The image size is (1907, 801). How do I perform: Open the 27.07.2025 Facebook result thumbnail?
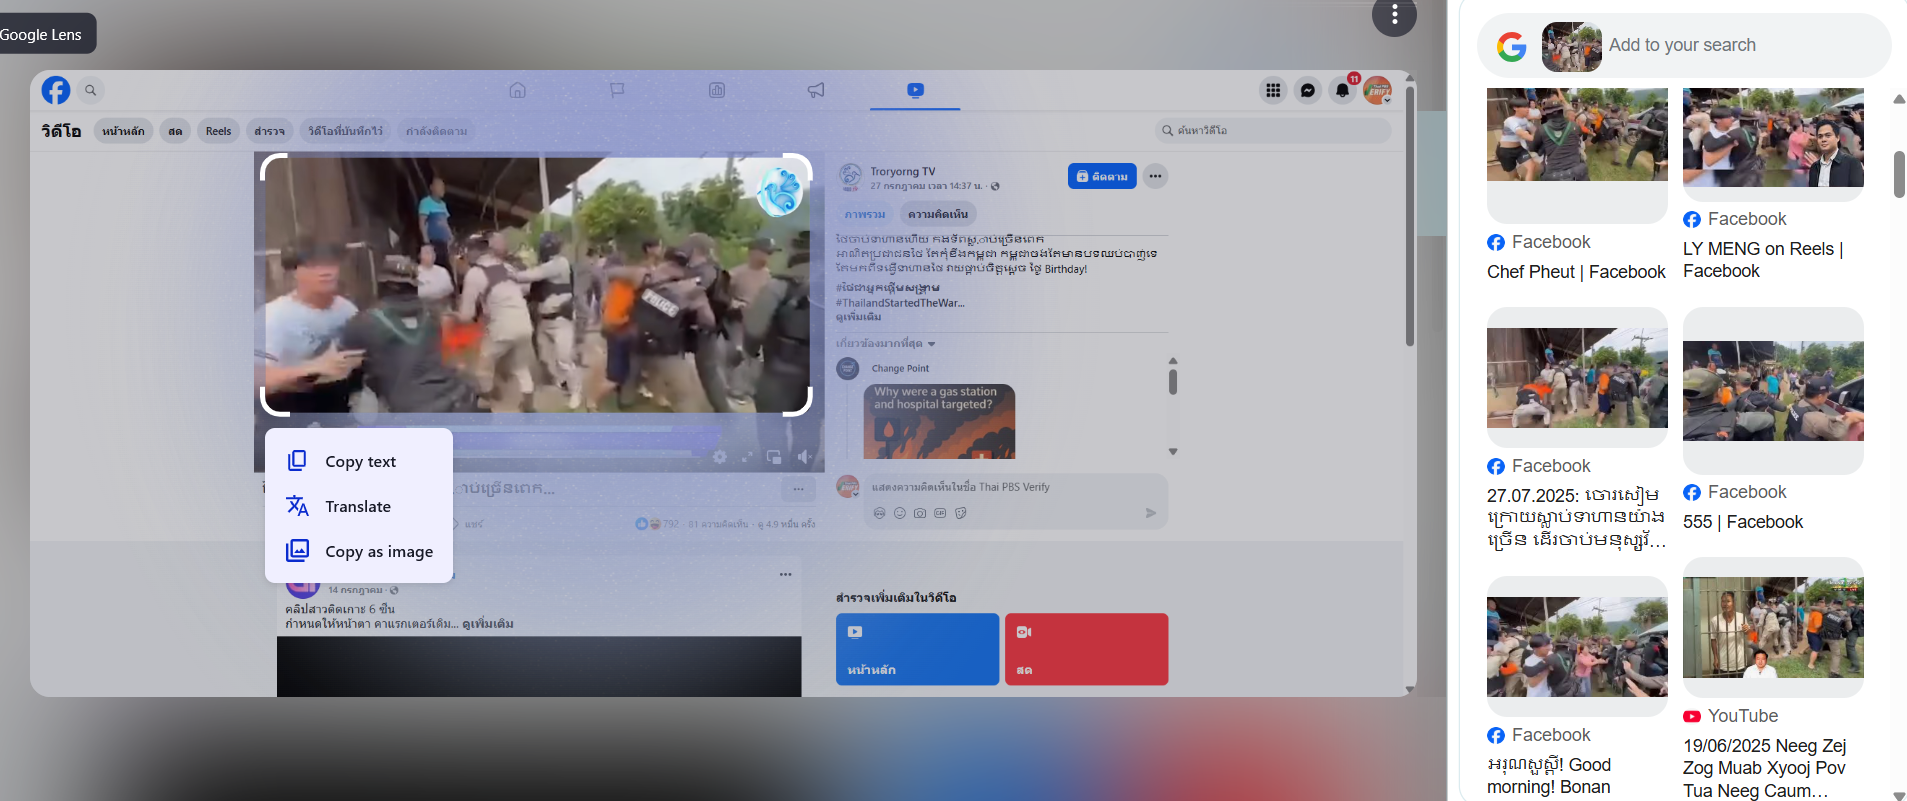click(1577, 377)
